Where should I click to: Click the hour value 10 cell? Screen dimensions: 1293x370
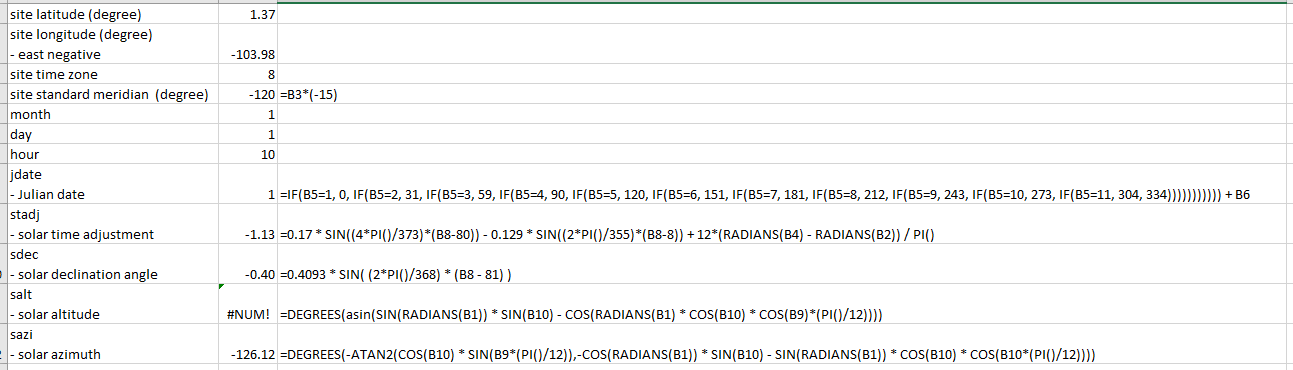248,155
